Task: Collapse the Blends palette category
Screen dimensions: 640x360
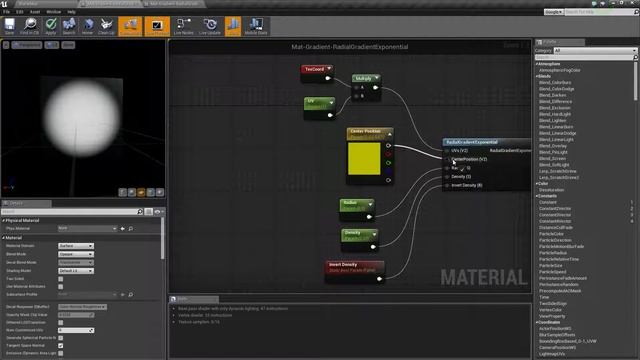Action: pyautogui.click(x=537, y=76)
